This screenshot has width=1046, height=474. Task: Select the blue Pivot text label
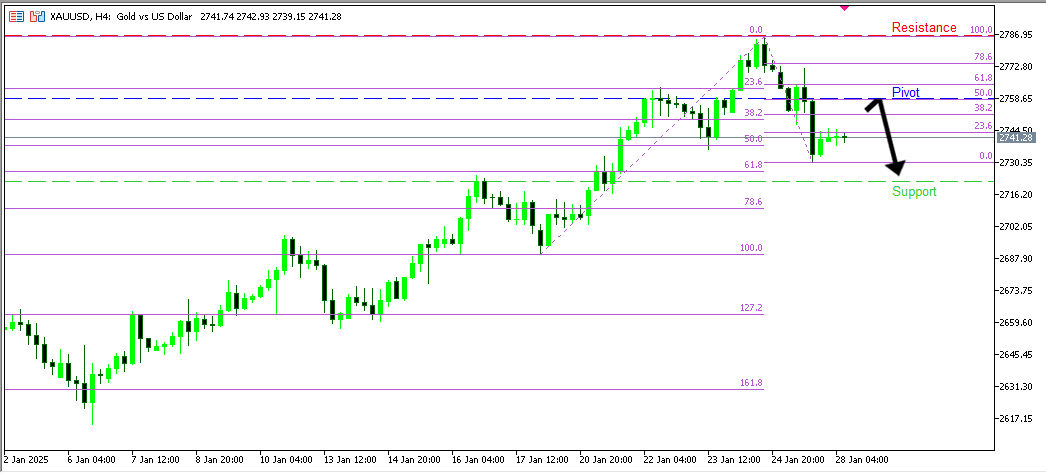(x=905, y=92)
